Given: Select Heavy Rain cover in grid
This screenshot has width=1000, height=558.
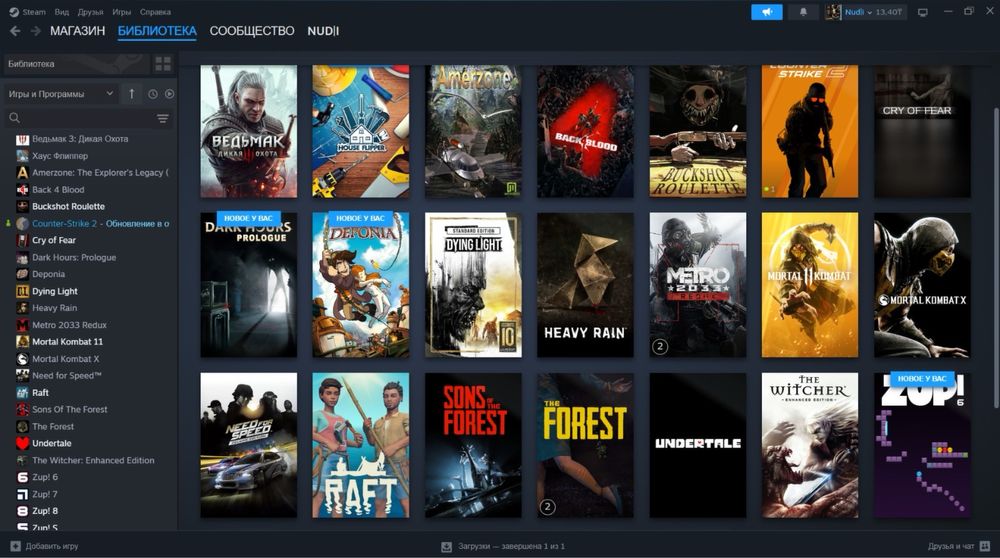Looking at the screenshot, I should [x=585, y=284].
